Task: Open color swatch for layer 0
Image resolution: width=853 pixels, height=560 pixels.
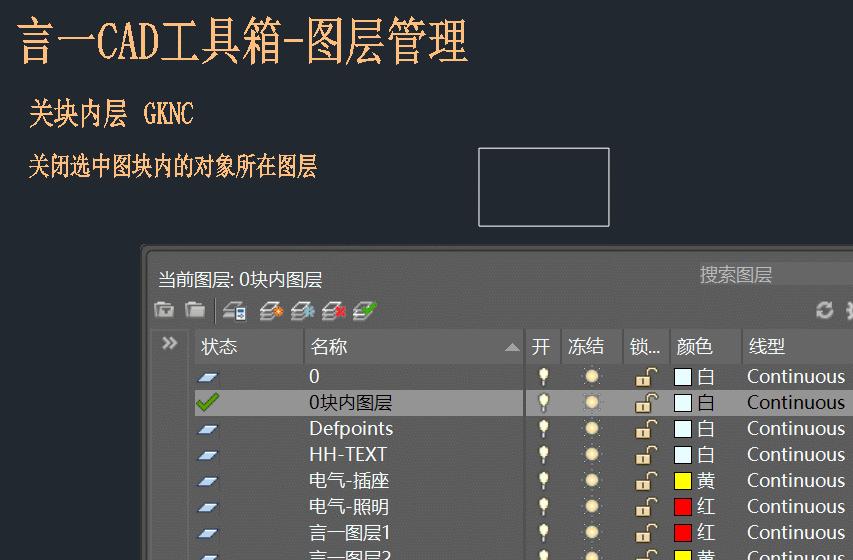Action: [683, 377]
